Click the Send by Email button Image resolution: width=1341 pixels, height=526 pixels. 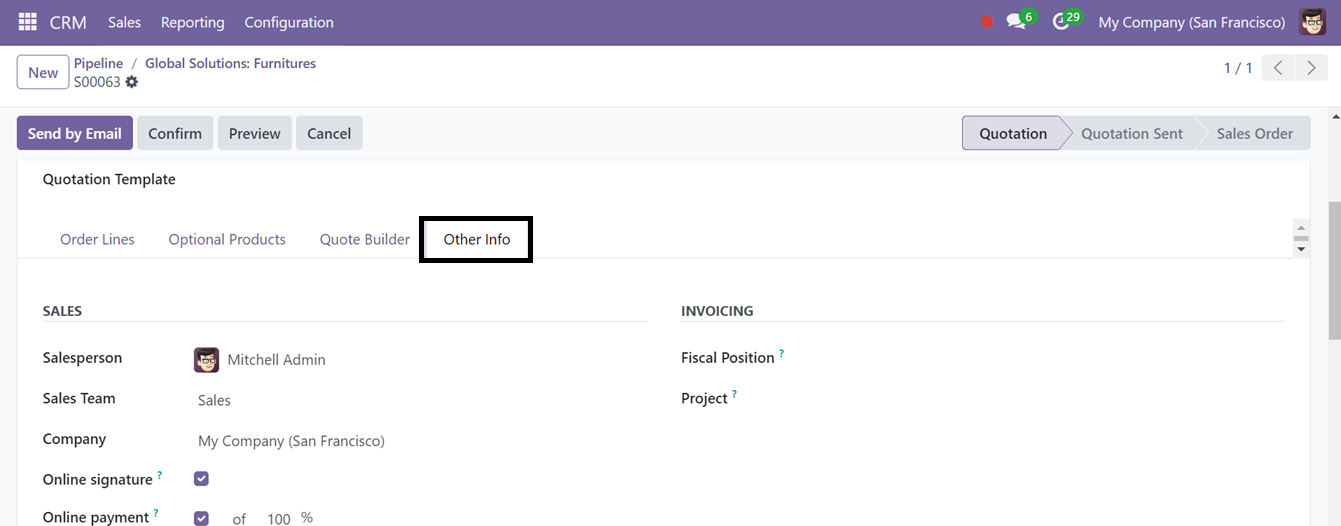[x=74, y=133]
